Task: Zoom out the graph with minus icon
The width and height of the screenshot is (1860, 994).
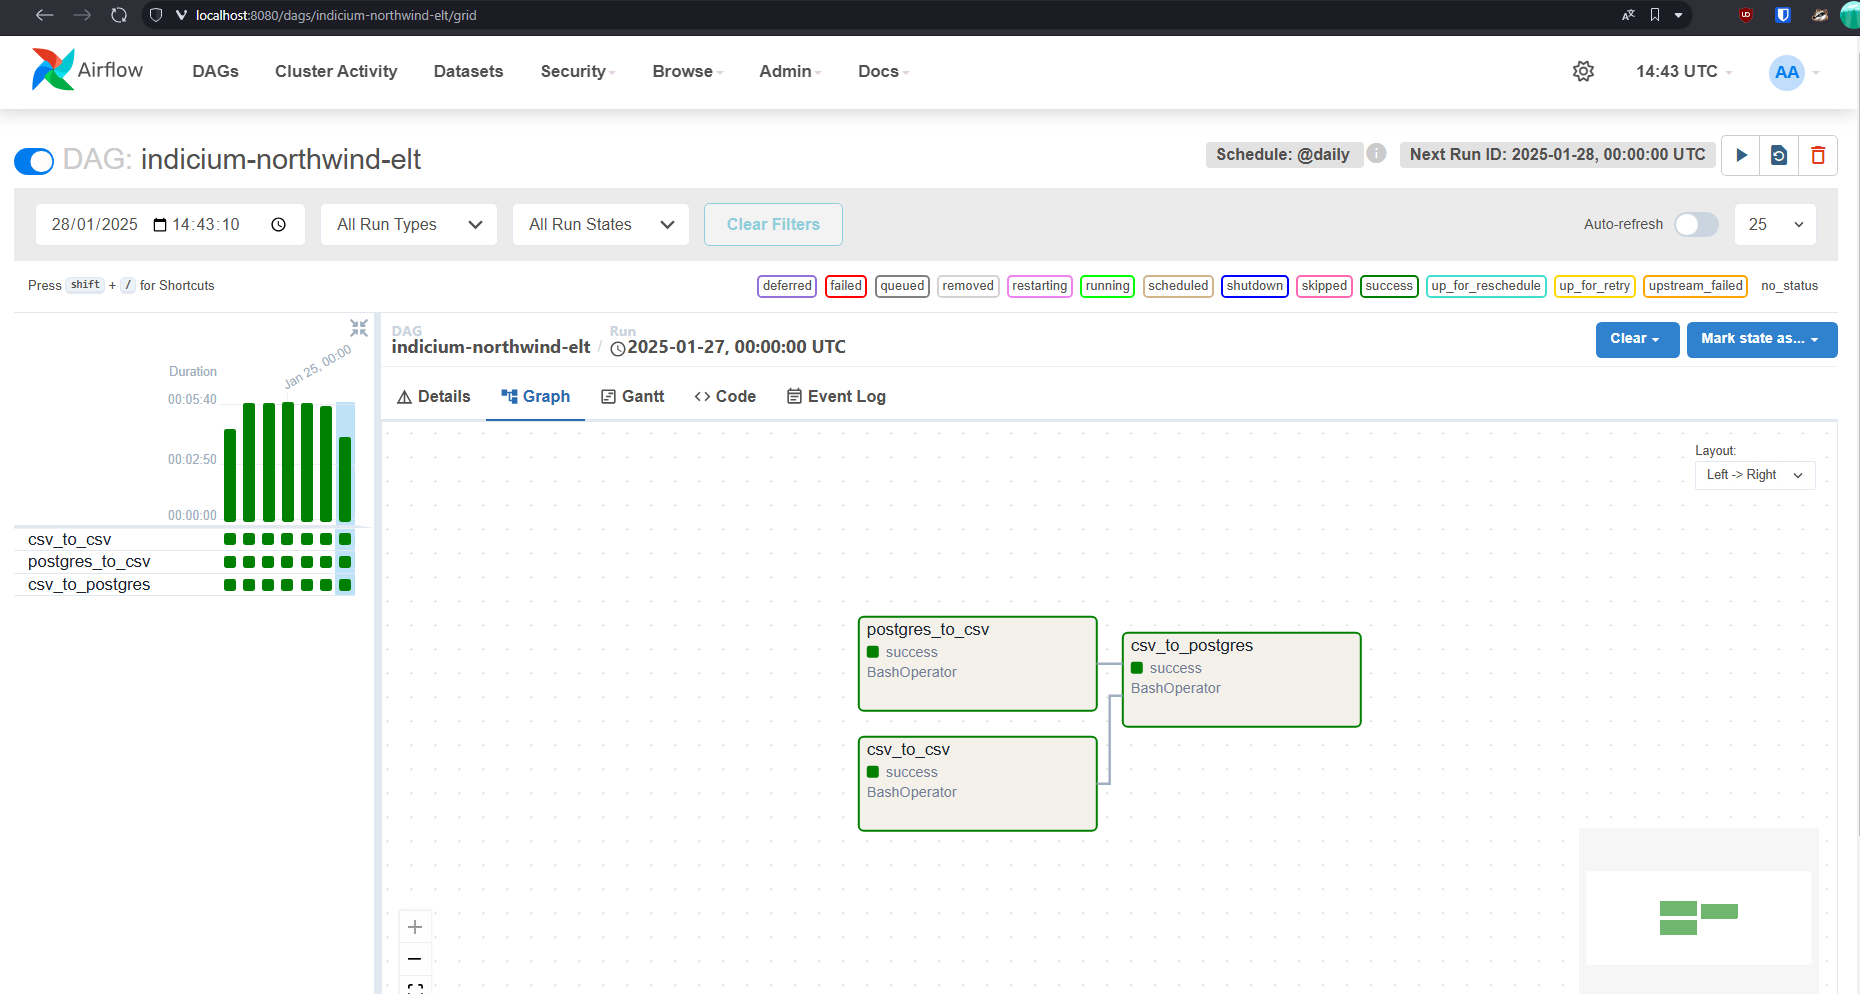Action: [x=415, y=959]
